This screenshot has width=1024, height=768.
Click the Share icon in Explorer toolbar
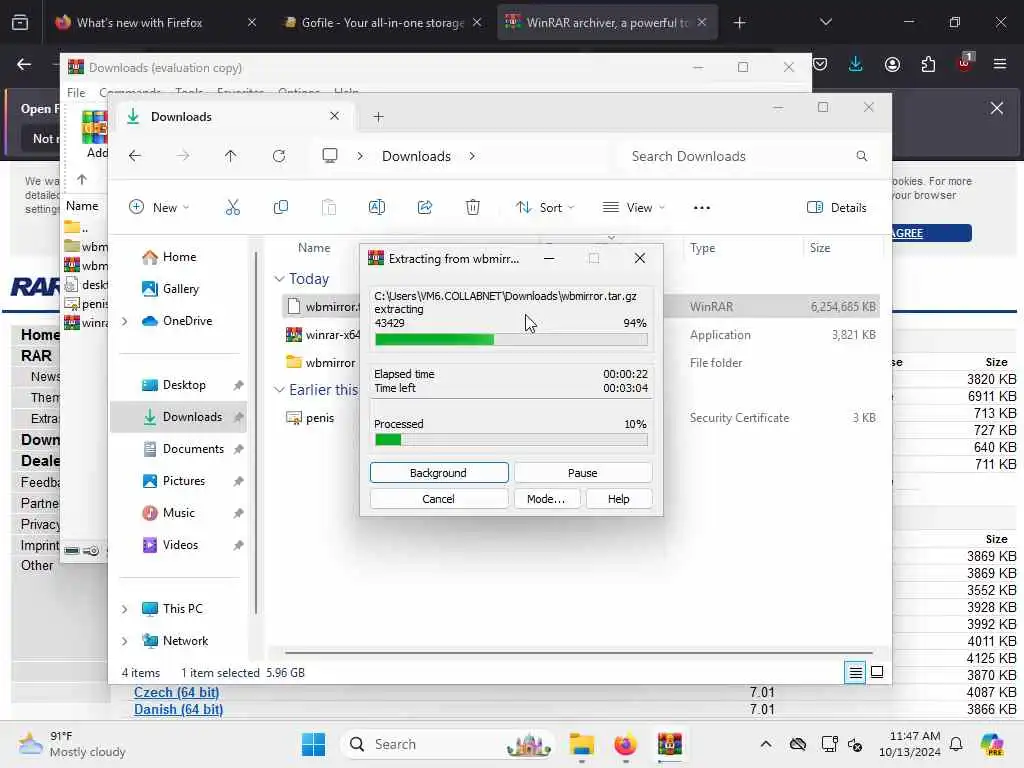click(424, 208)
